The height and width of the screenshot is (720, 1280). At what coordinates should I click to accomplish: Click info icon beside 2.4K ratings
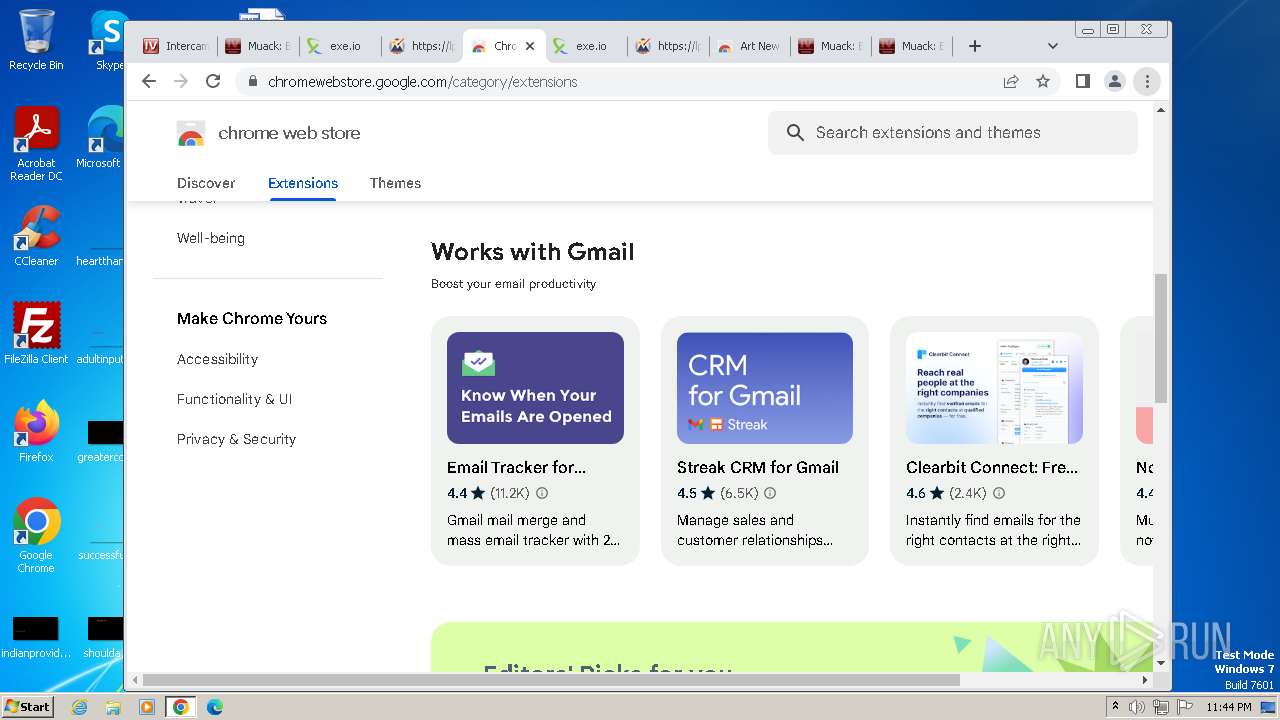tap(998, 493)
